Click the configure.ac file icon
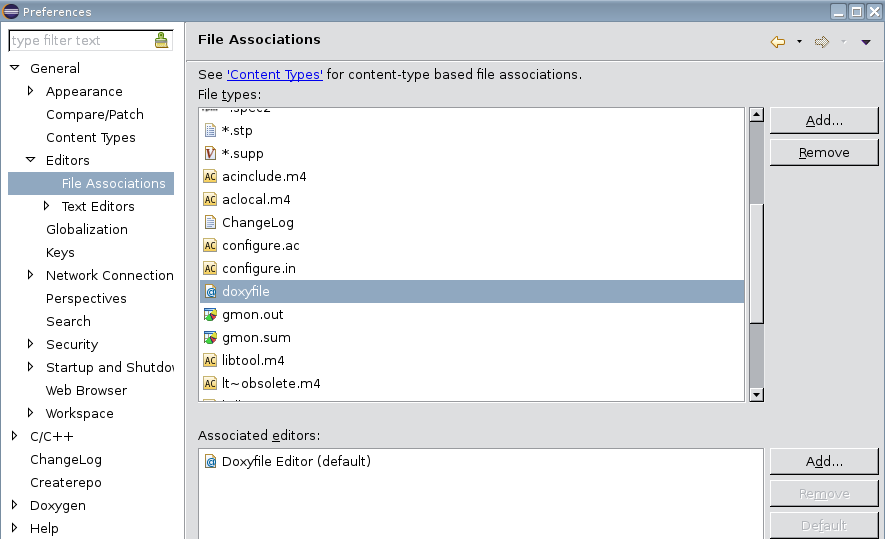The height and width of the screenshot is (539, 885). point(210,246)
